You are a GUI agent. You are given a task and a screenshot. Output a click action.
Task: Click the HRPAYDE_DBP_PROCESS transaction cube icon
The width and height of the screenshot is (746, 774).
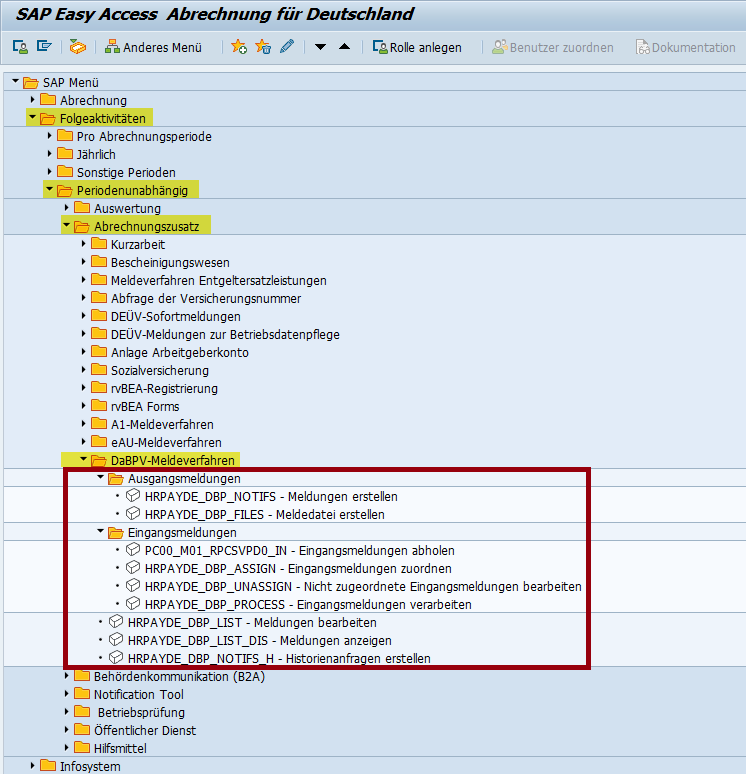[x=133, y=603]
